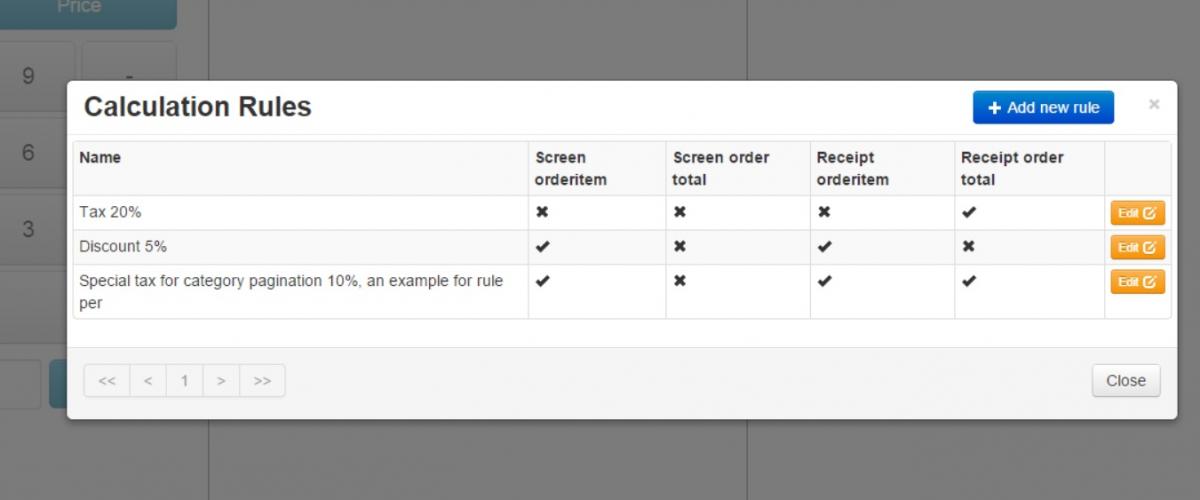
Task: Close the Calculation Rules dialog via X
Action: (x=1154, y=104)
